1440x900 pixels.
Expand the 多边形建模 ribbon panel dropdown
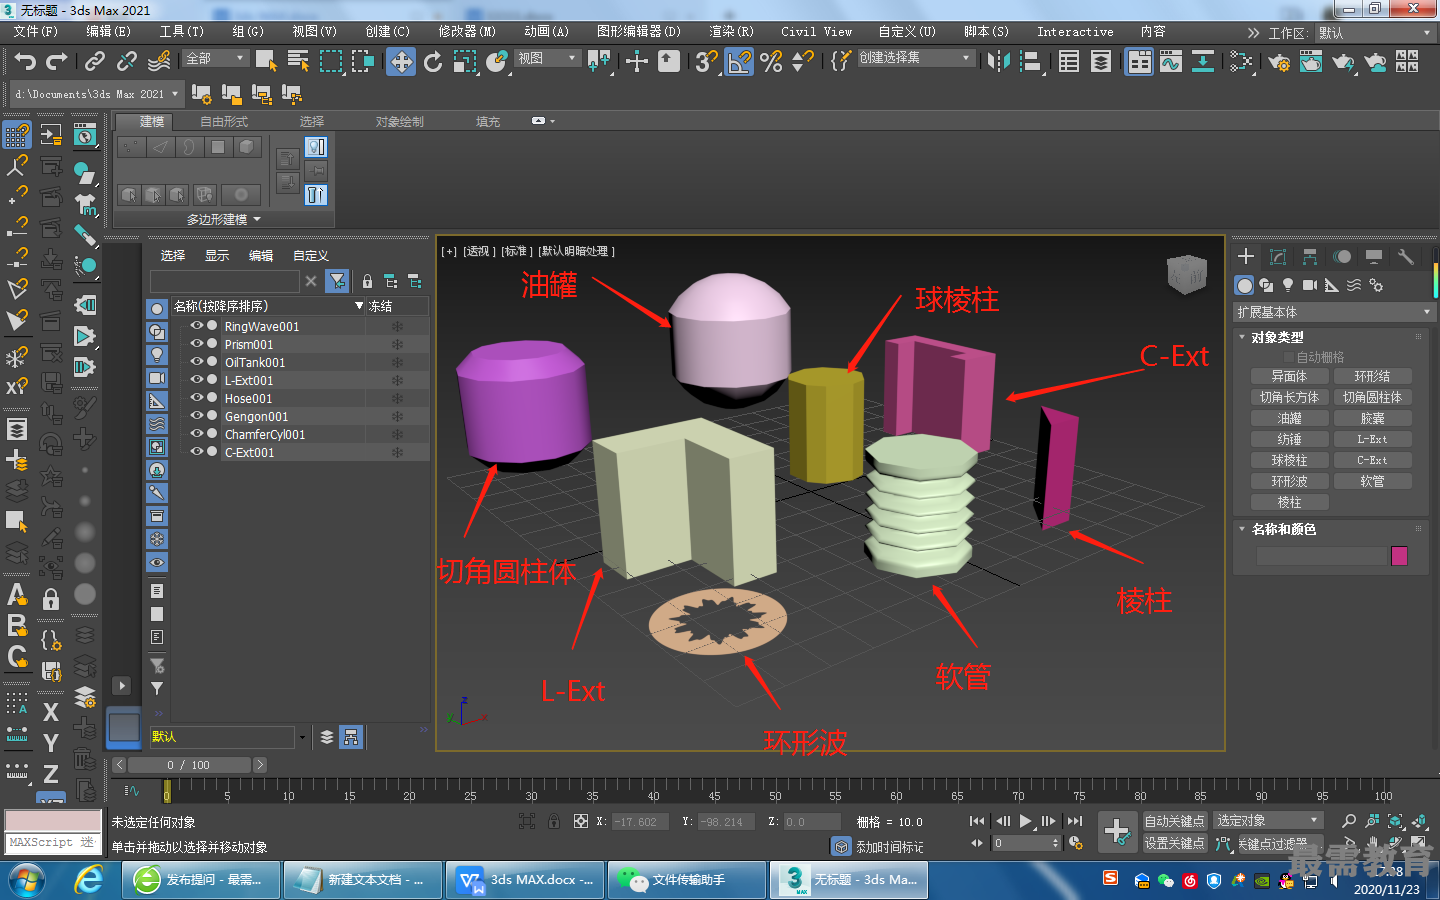tap(224, 219)
